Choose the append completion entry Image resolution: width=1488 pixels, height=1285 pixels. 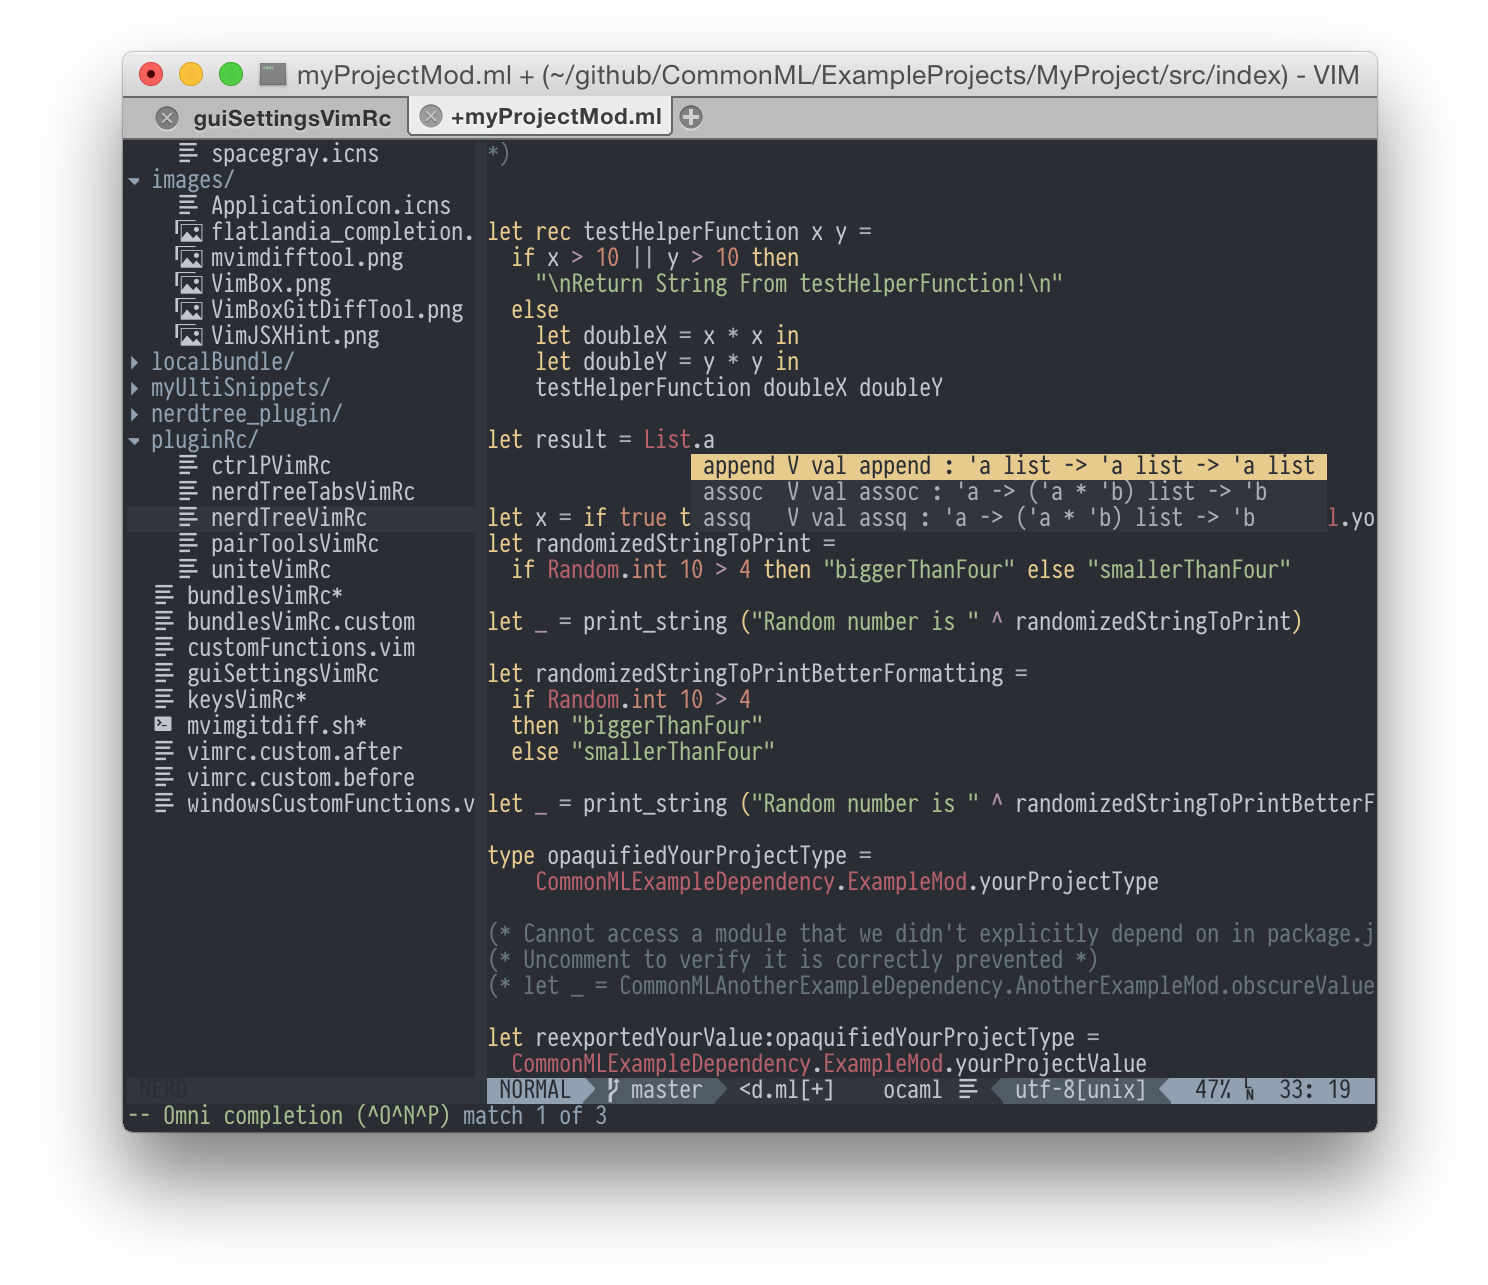(1009, 466)
